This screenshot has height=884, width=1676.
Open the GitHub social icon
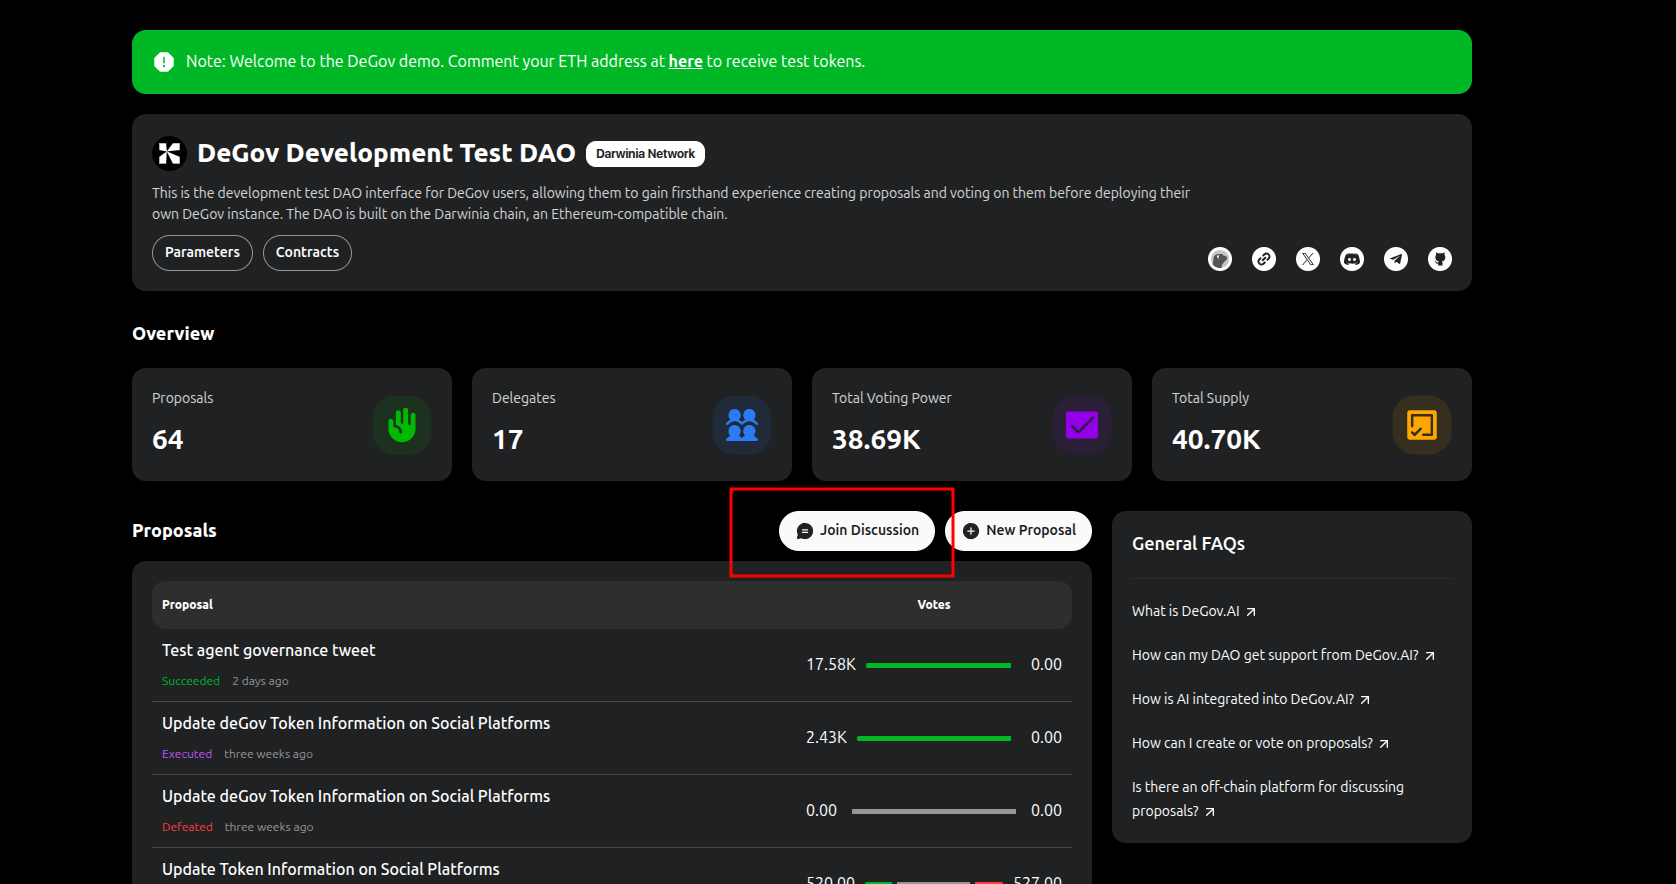pos(1440,259)
